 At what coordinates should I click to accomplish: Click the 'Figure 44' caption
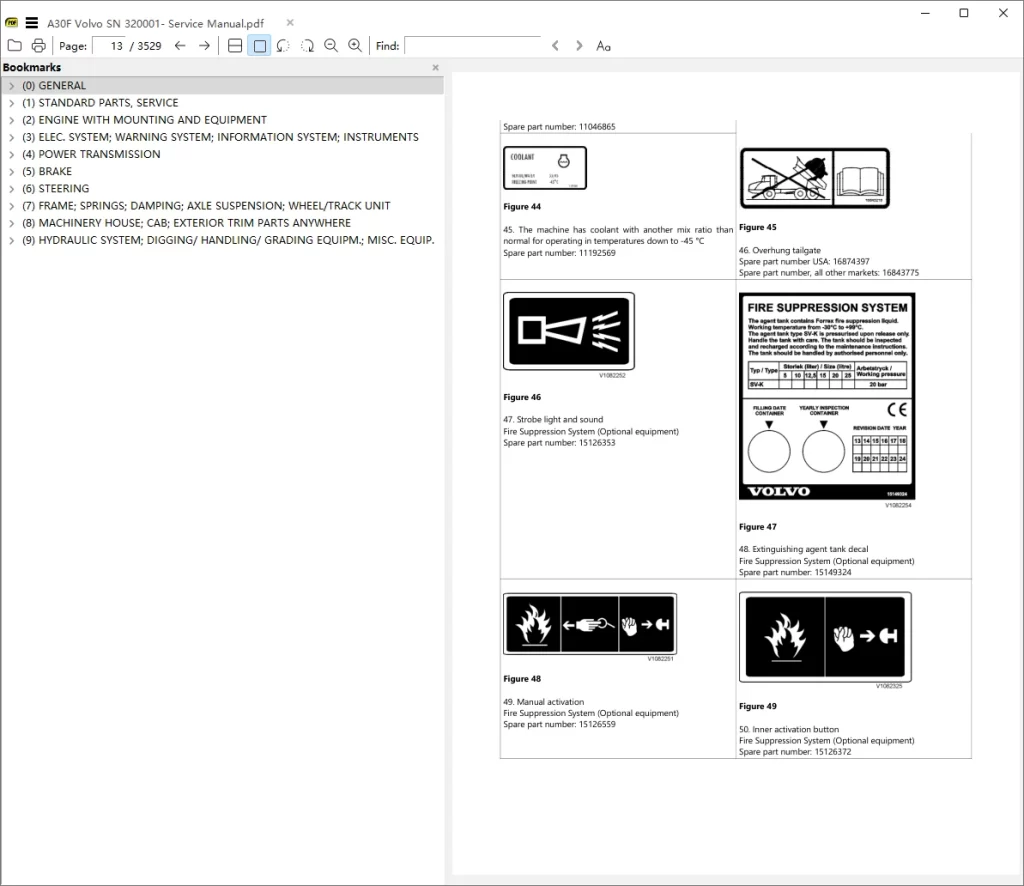[522, 207]
